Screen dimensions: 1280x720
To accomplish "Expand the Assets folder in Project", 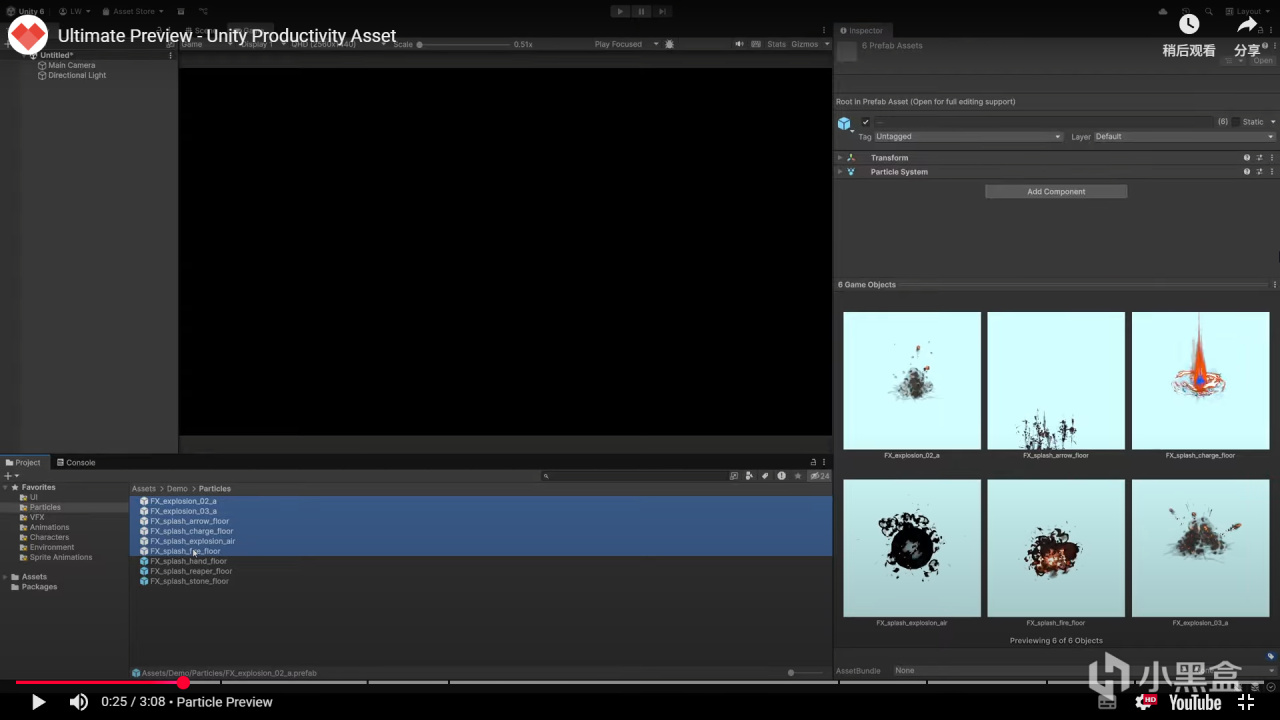I will pyautogui.click(x=5, y=577).
